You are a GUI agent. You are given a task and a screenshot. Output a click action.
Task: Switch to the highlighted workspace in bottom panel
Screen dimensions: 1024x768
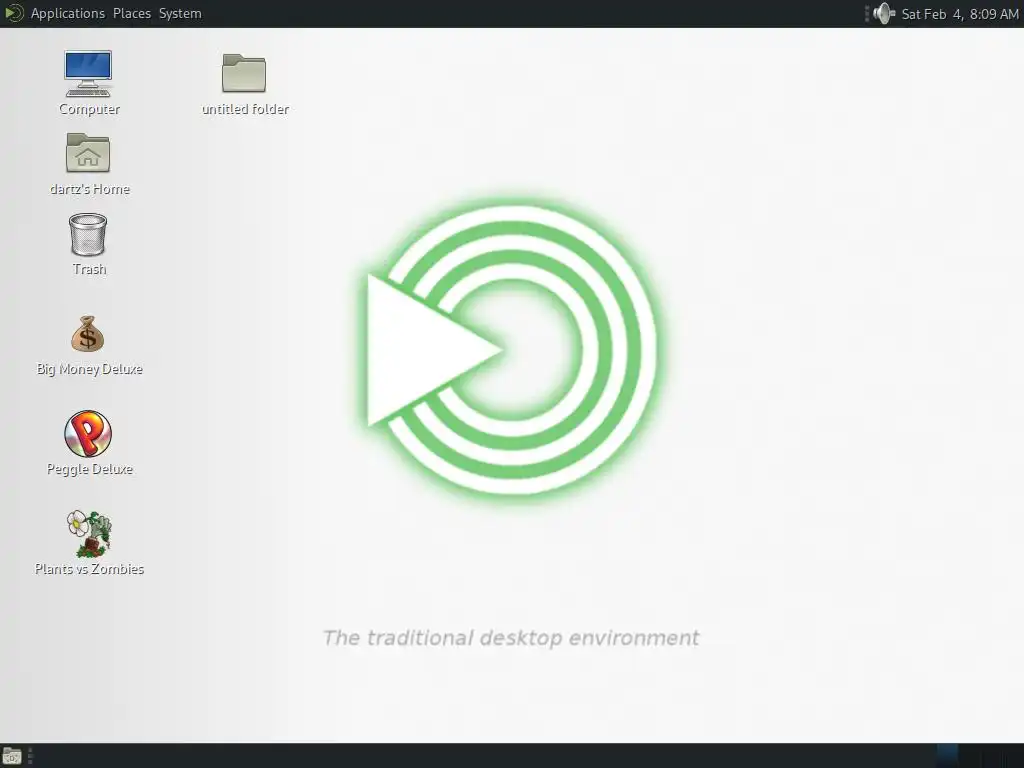pyautogui.click(x=948, y=756)
